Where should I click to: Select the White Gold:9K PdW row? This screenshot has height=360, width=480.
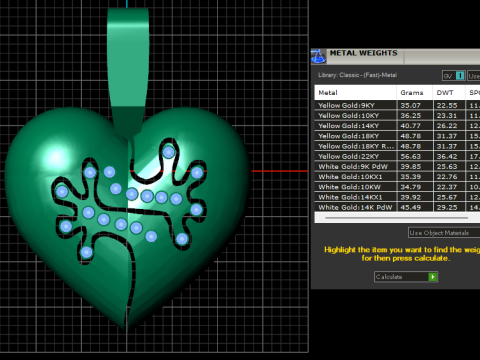397,167
